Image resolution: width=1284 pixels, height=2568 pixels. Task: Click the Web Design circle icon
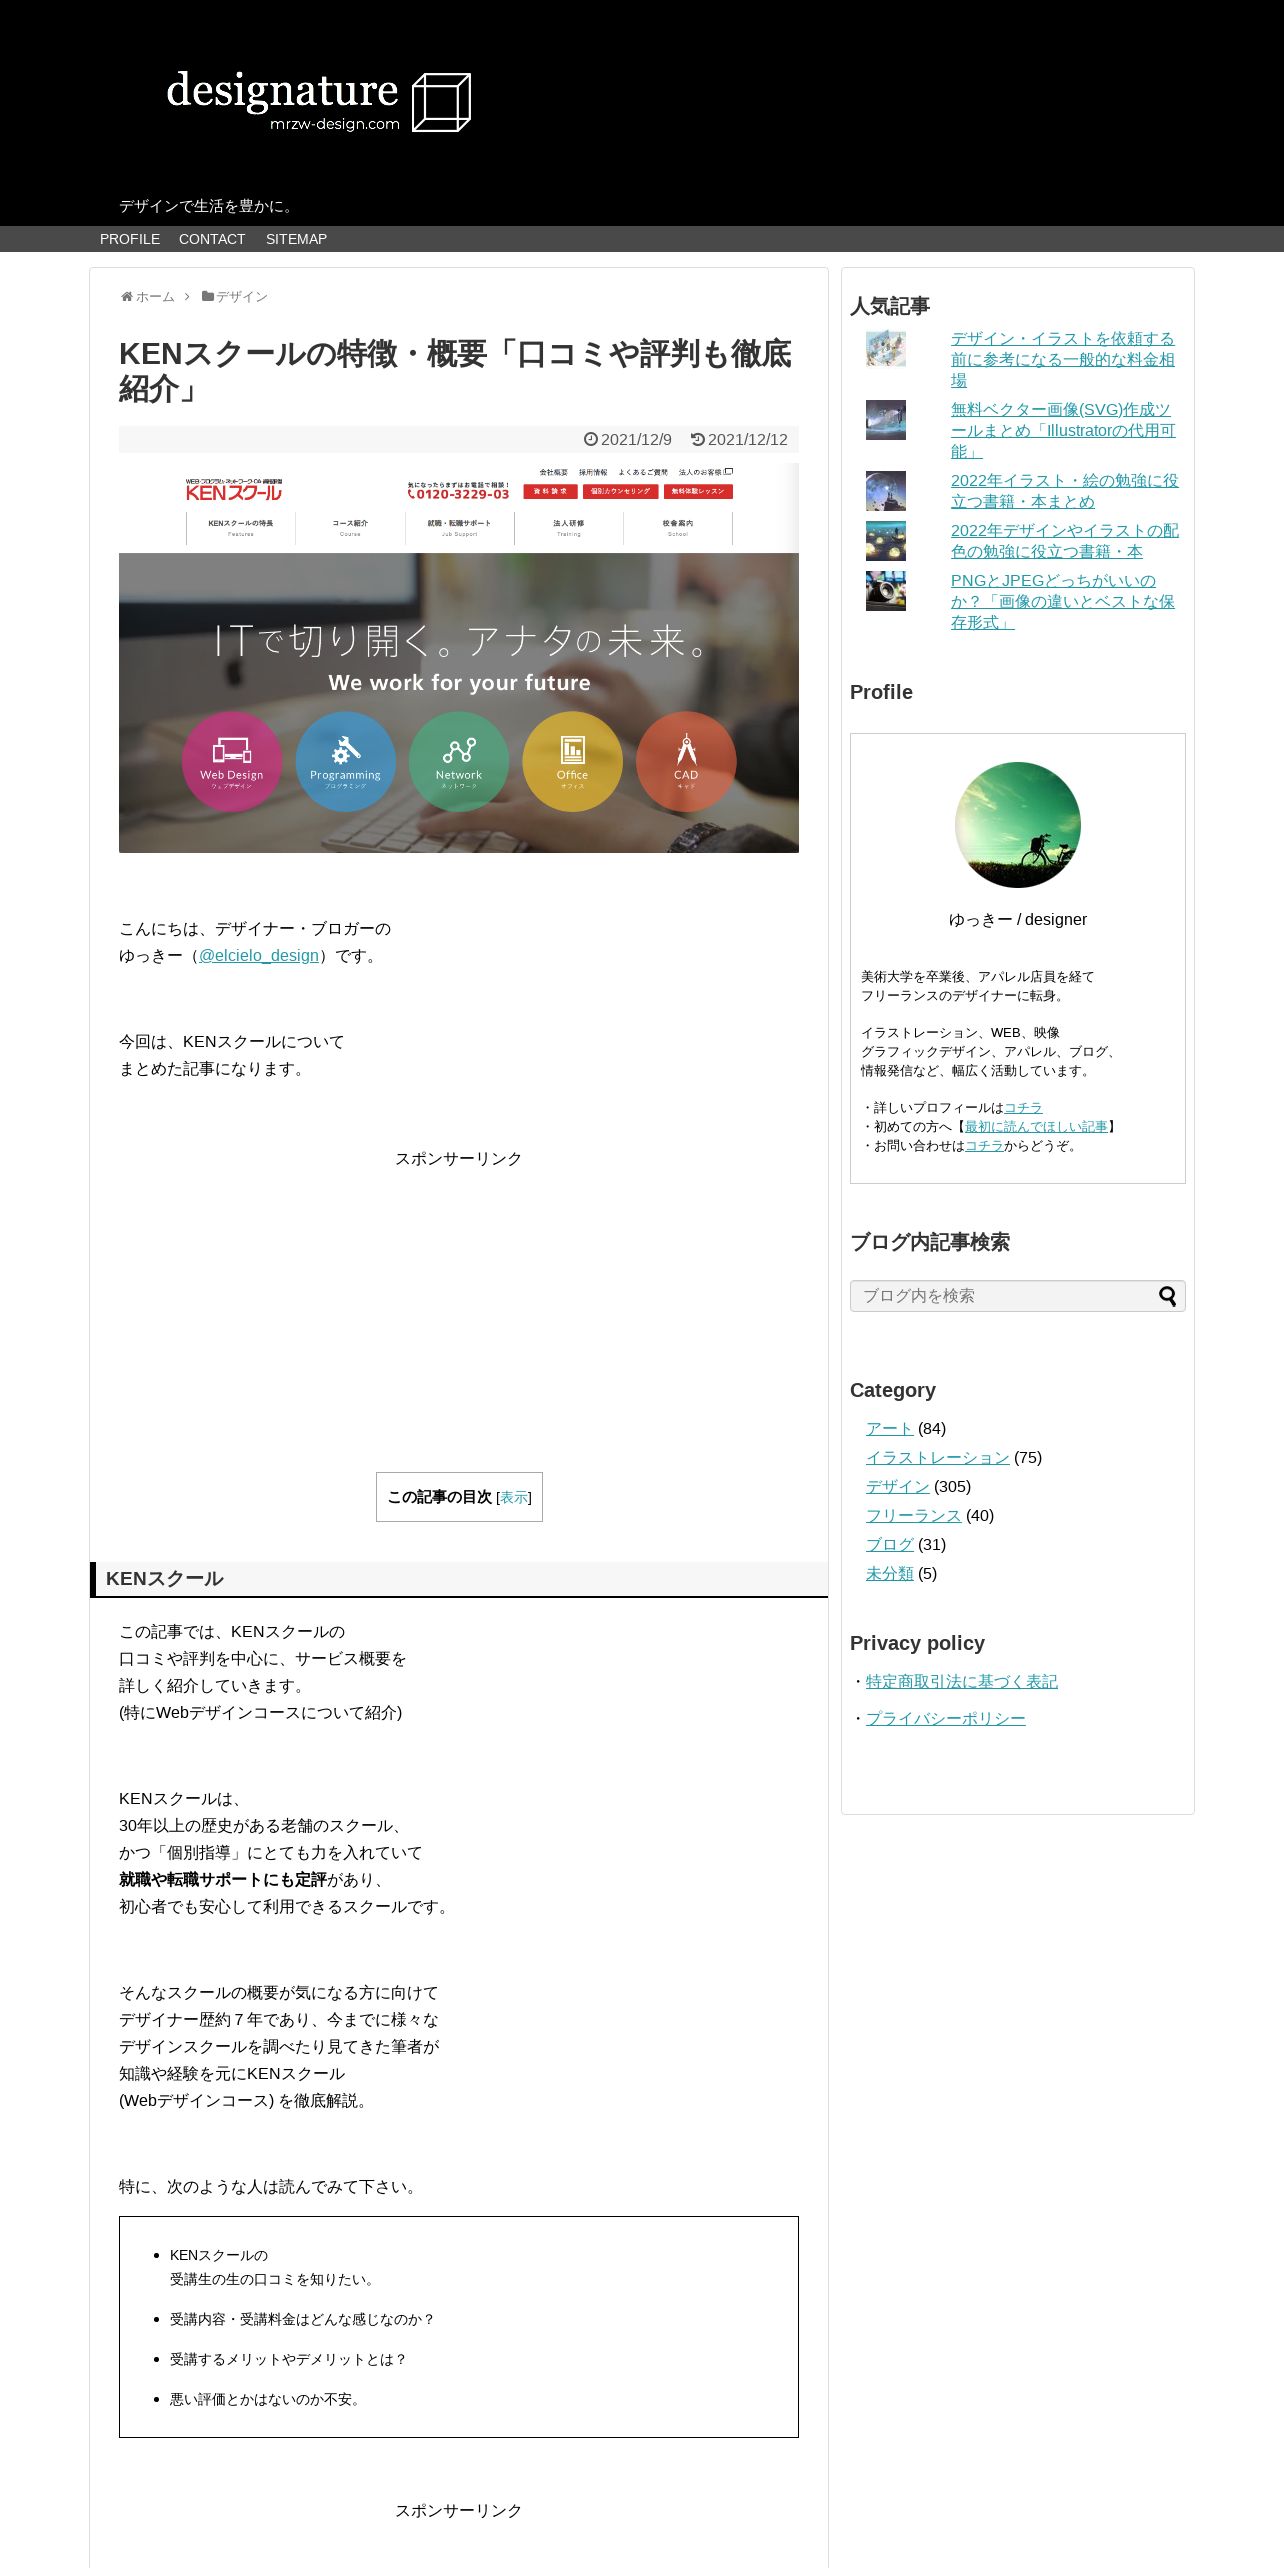232,761
